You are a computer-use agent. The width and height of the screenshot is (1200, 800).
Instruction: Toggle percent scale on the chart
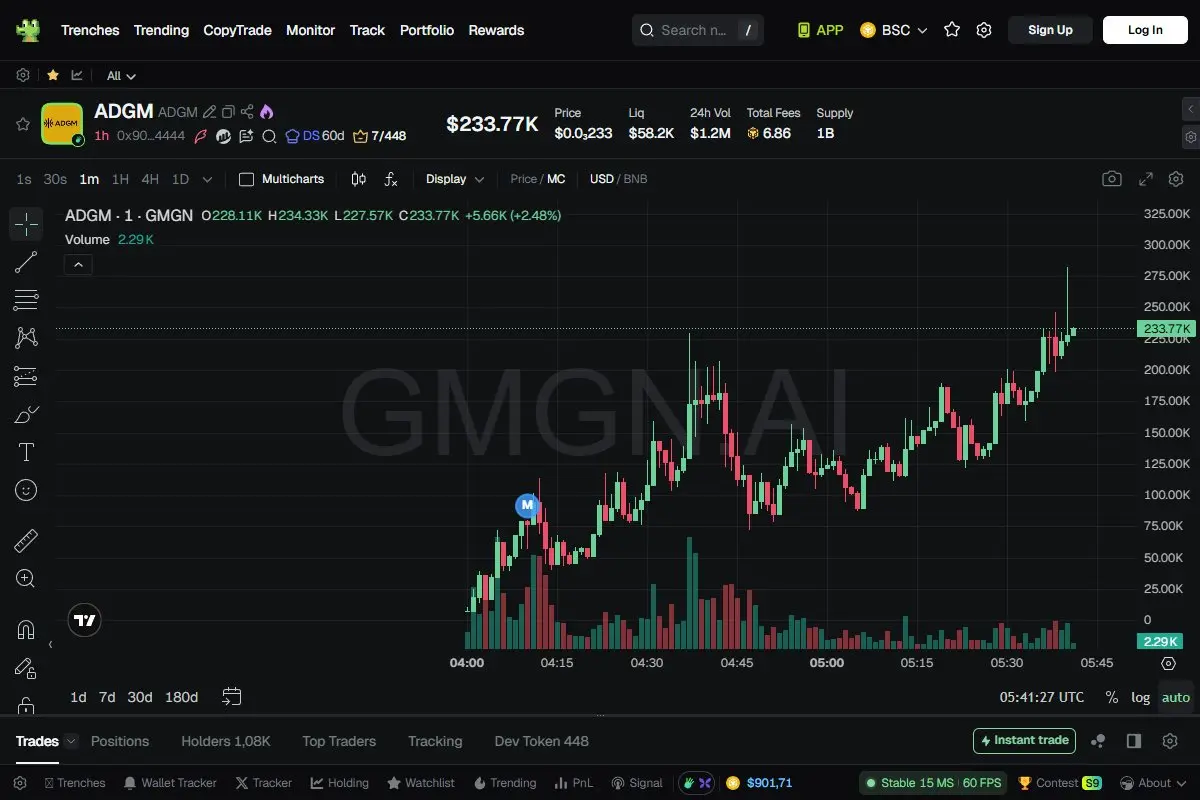(x=1112, y=697)
